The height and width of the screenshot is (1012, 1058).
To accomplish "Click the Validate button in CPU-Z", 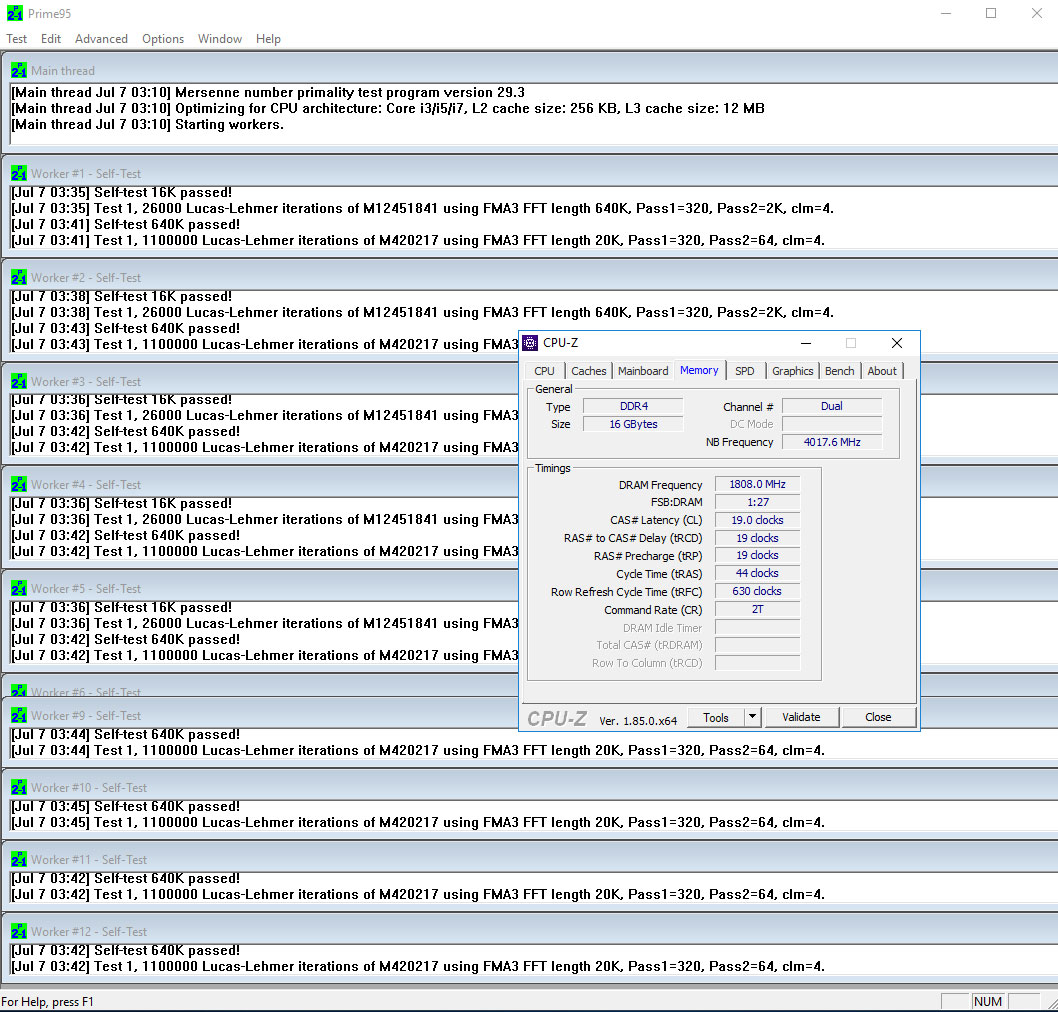I will [802, 717].
